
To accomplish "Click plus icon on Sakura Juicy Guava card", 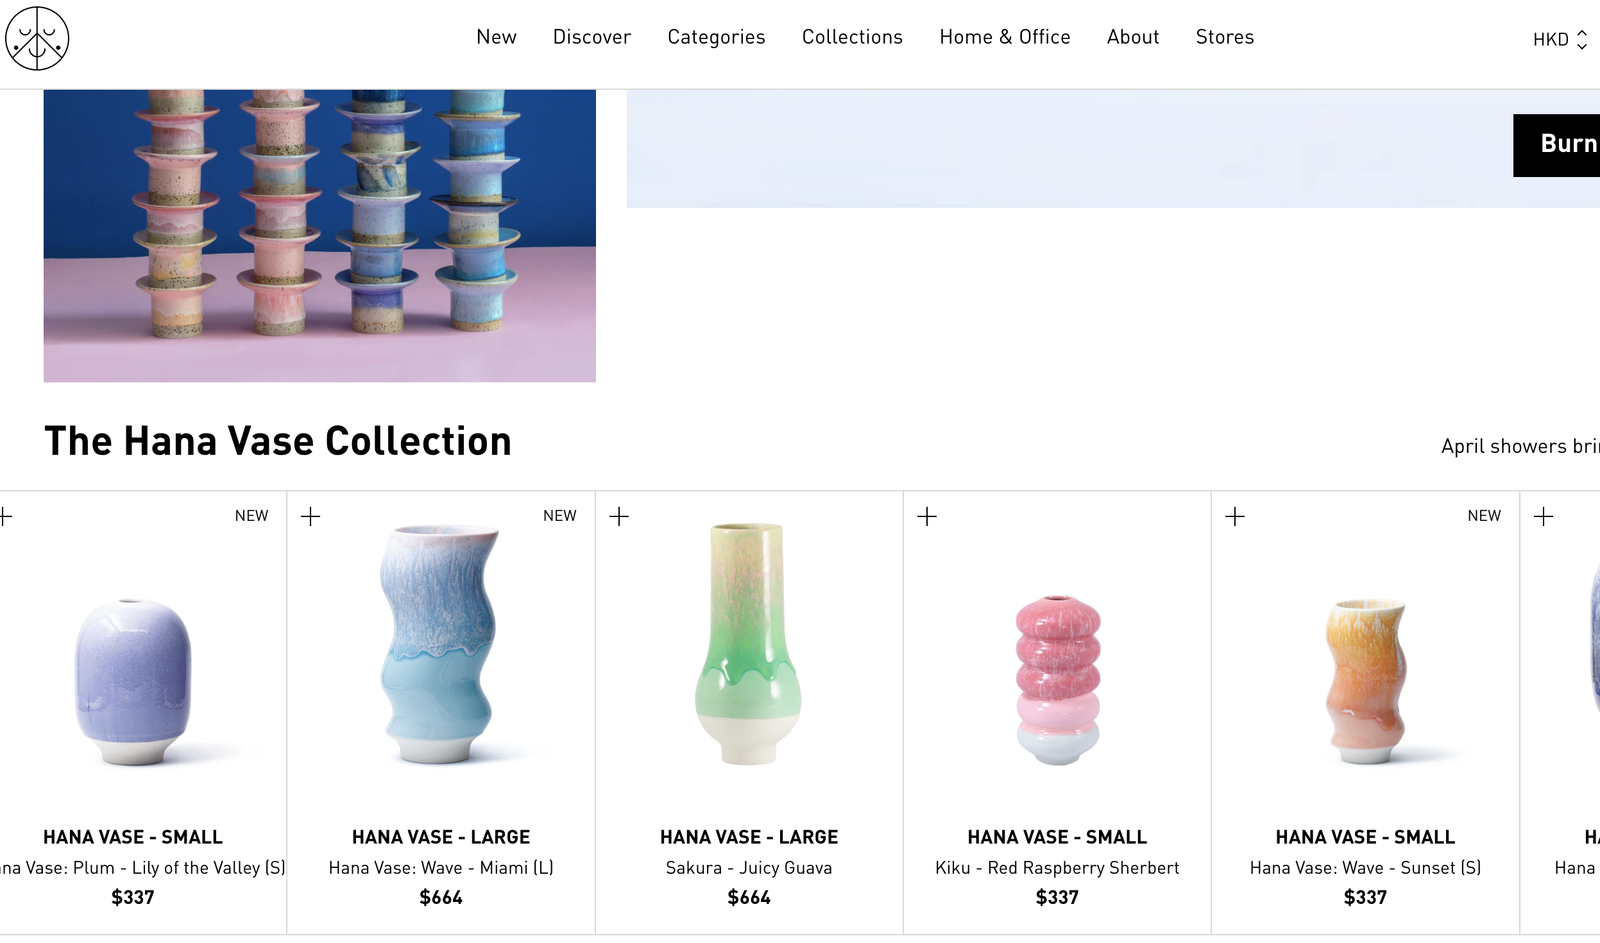I will pos(619,516).
